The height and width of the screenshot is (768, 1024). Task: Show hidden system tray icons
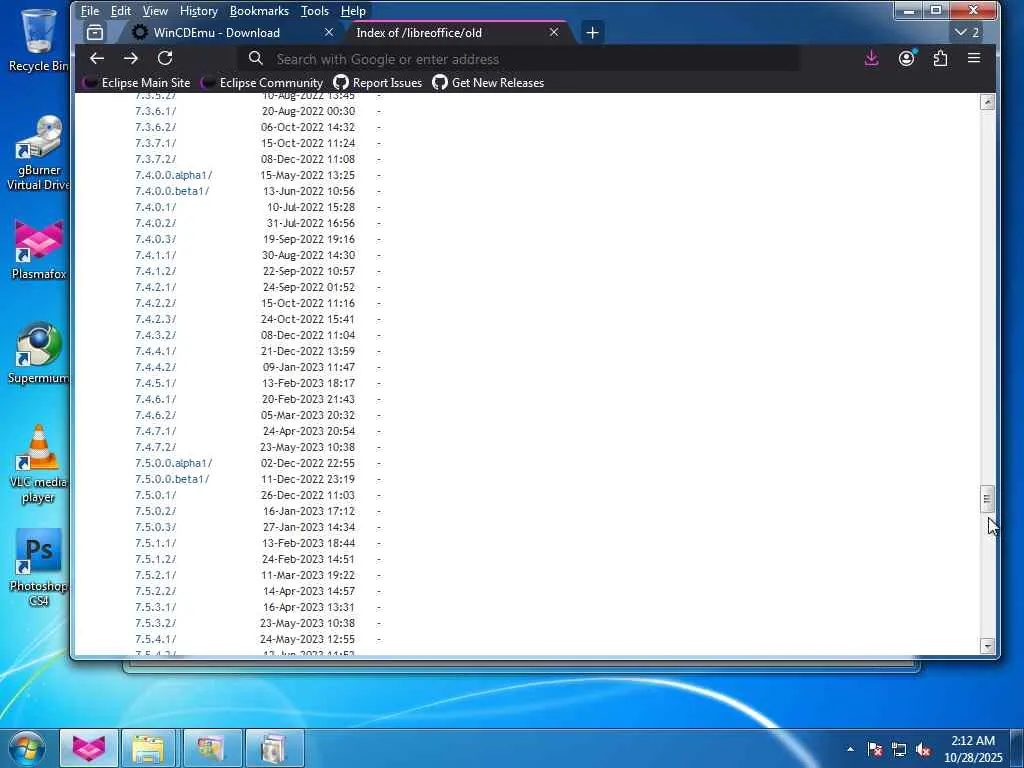click(850, 749)
